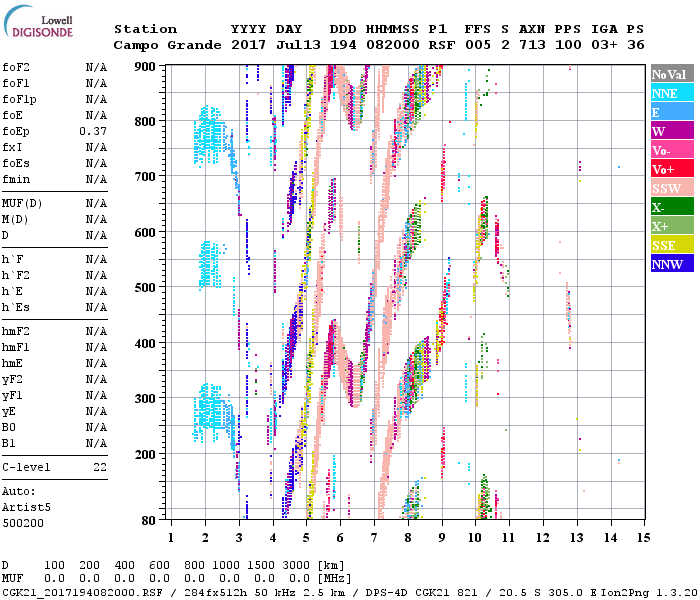Select the NNW blue legend swatch
The width and height of the screenshot is (700, 600).
(672, 263)
